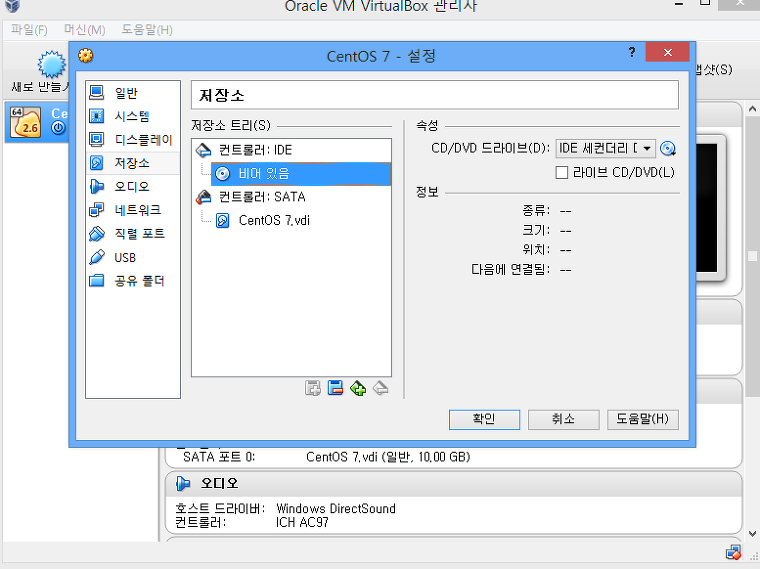
Task: Click the 새로 만들기 toolbar icon in manager
Action: pyautogui.click(x=51, y=64)
